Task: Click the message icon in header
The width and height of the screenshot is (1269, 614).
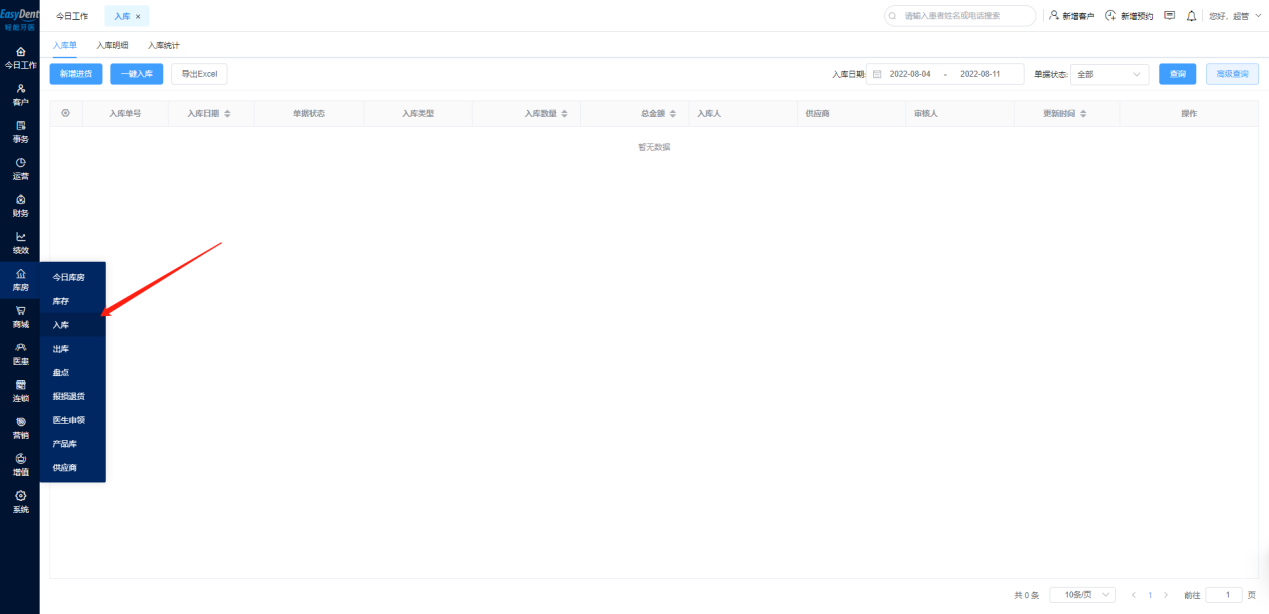Action: pos(1170,16)
